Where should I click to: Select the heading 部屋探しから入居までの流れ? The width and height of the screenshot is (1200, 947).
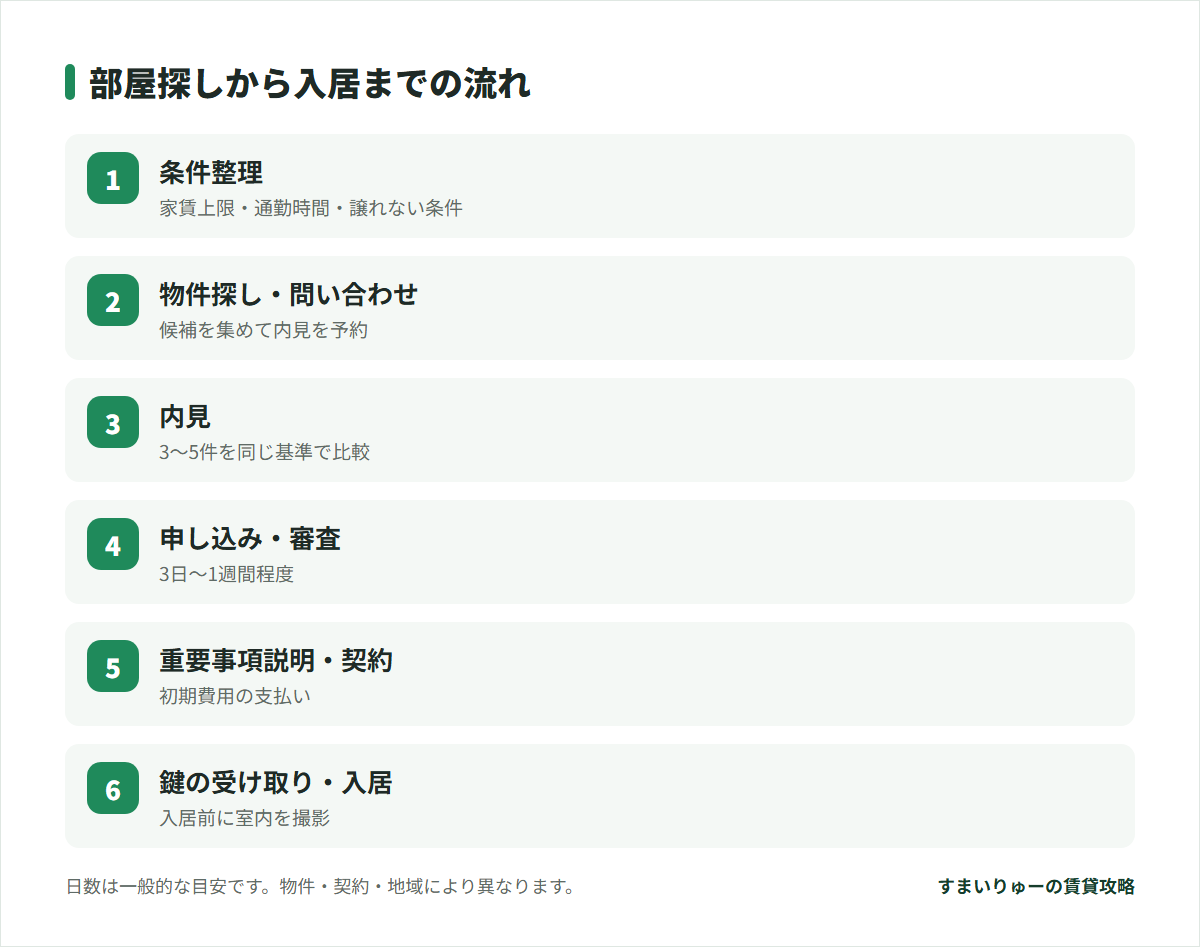pos(310,83)
